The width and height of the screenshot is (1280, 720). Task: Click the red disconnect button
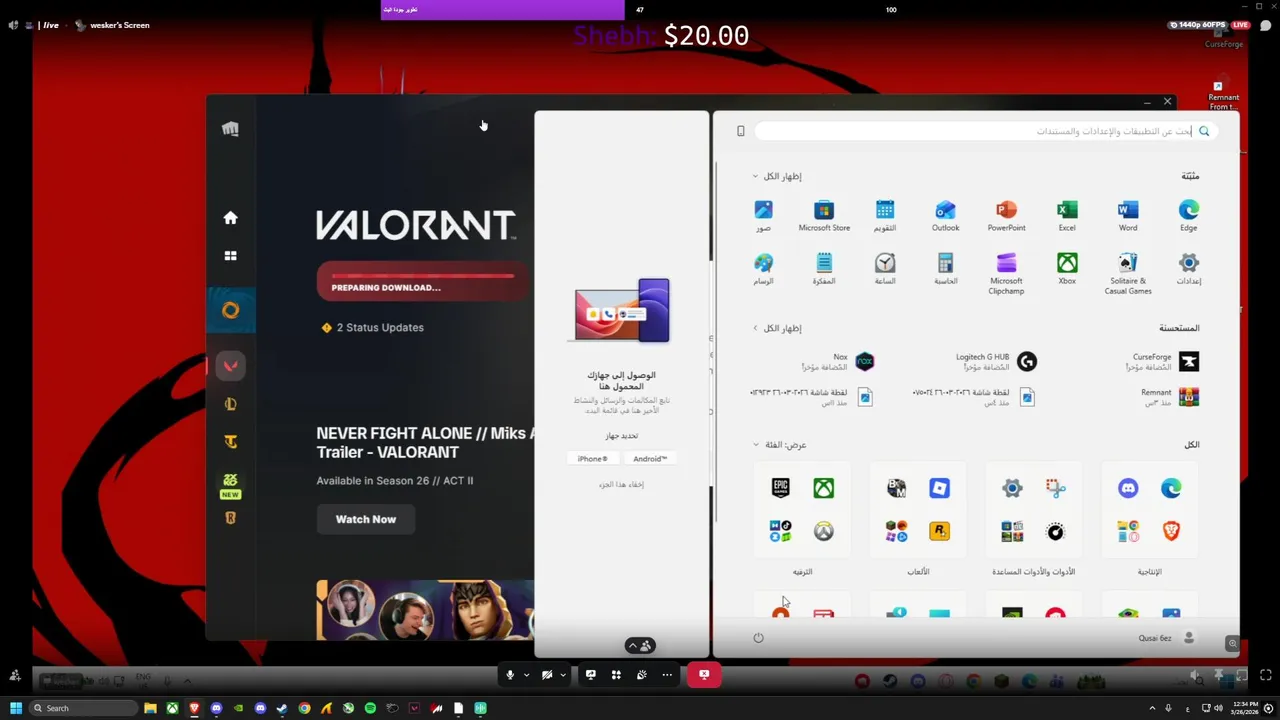coord(704,675)
